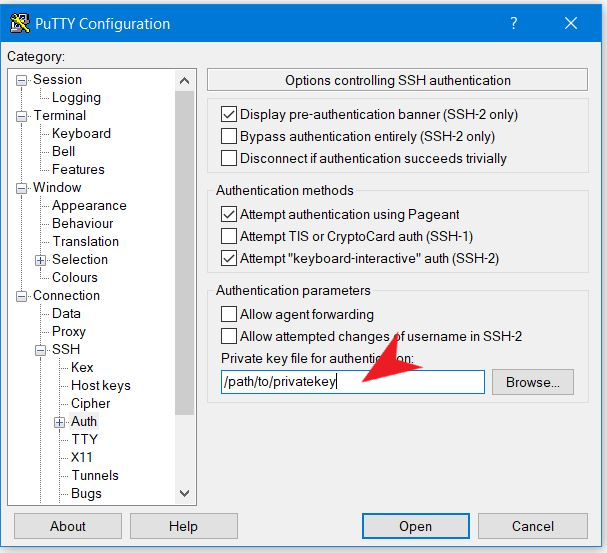The height and width of the screenshot is (553, 607).
Task: Select Auth category
Action: [84, 421]
